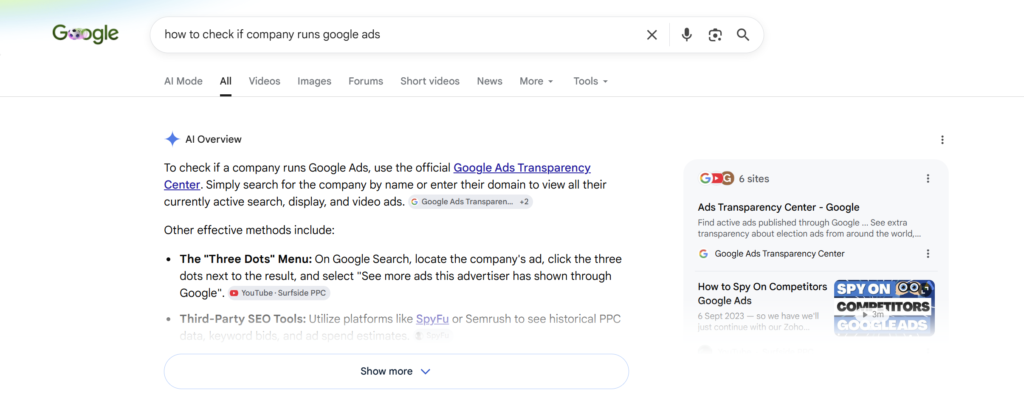Expand the More dropdown
The height and width of the screenshot is (395, 1024).
click(x=537, y=81)
